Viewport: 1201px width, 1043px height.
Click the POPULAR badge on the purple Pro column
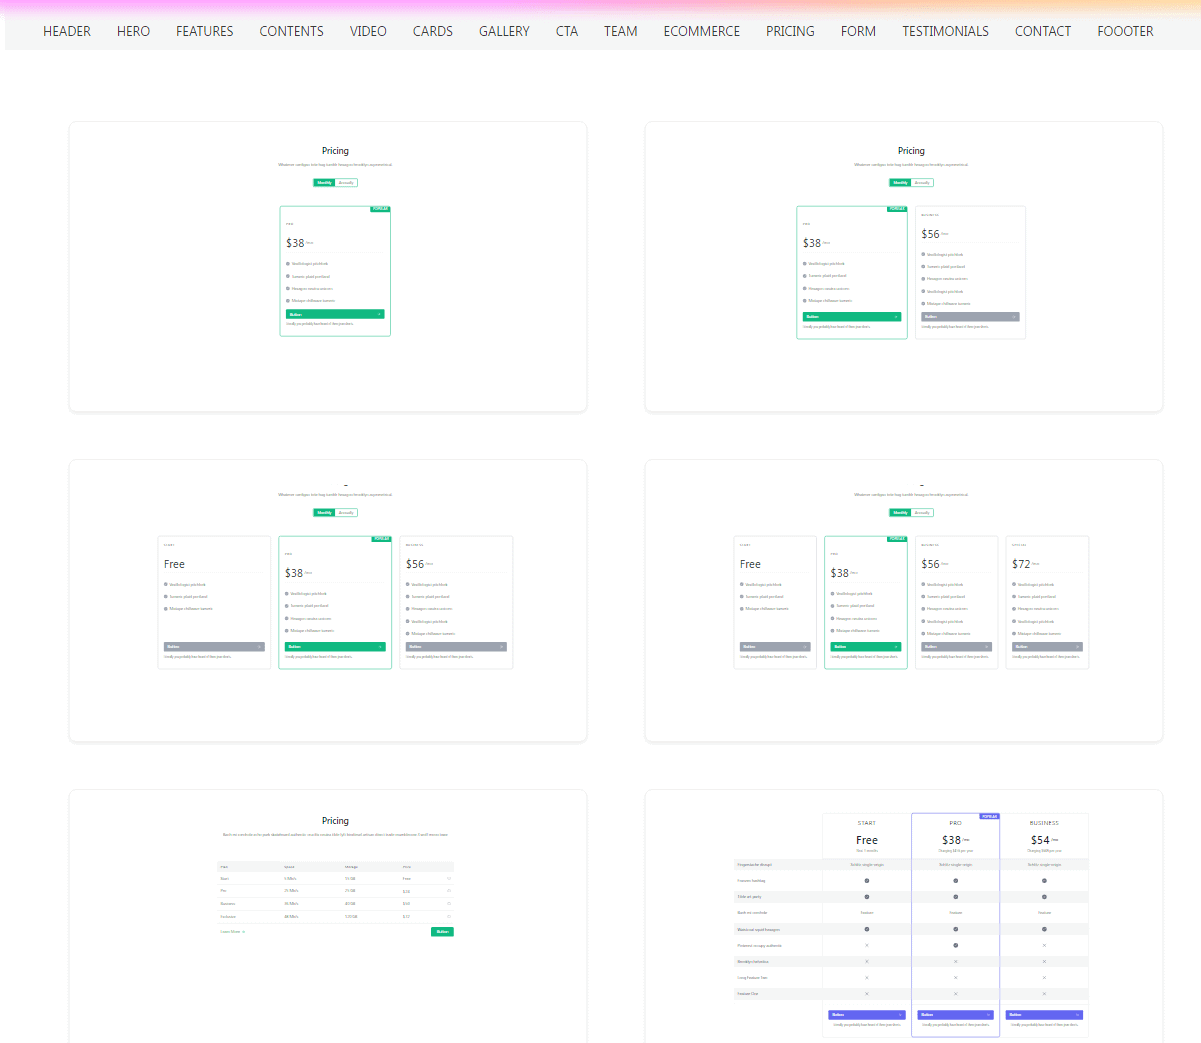[989, 817]
